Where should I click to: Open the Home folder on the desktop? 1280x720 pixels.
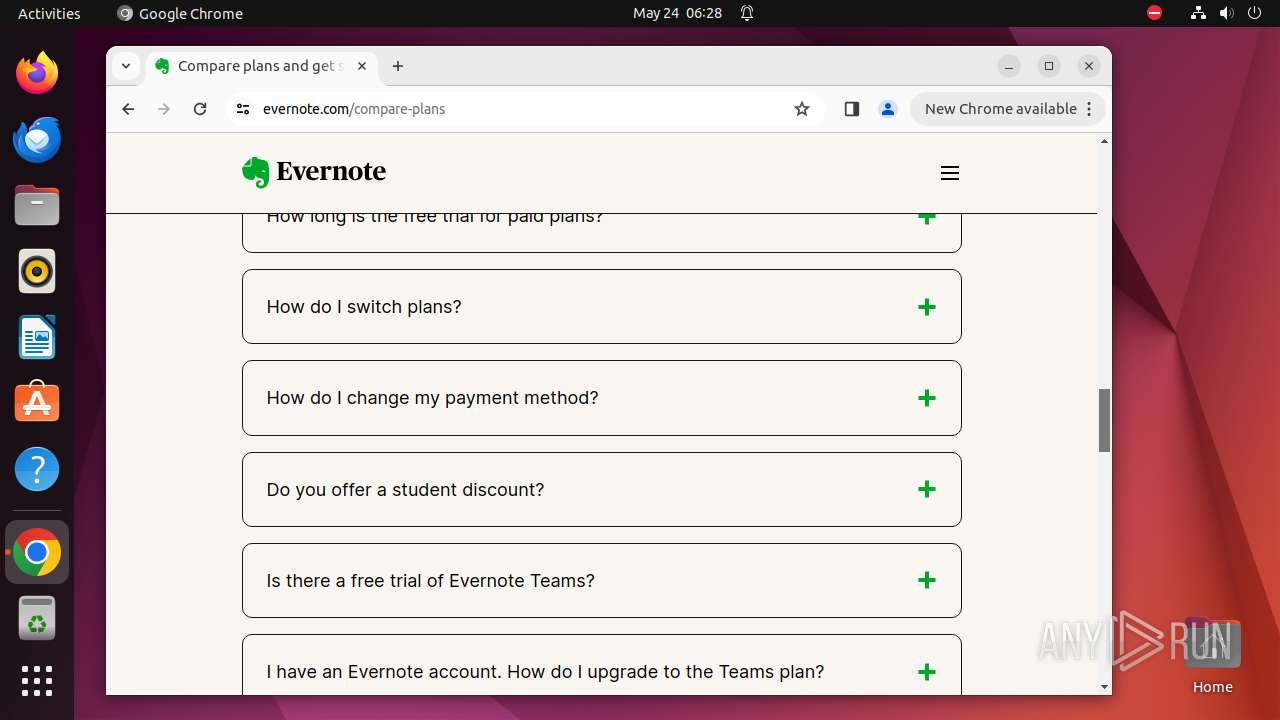1212,655
